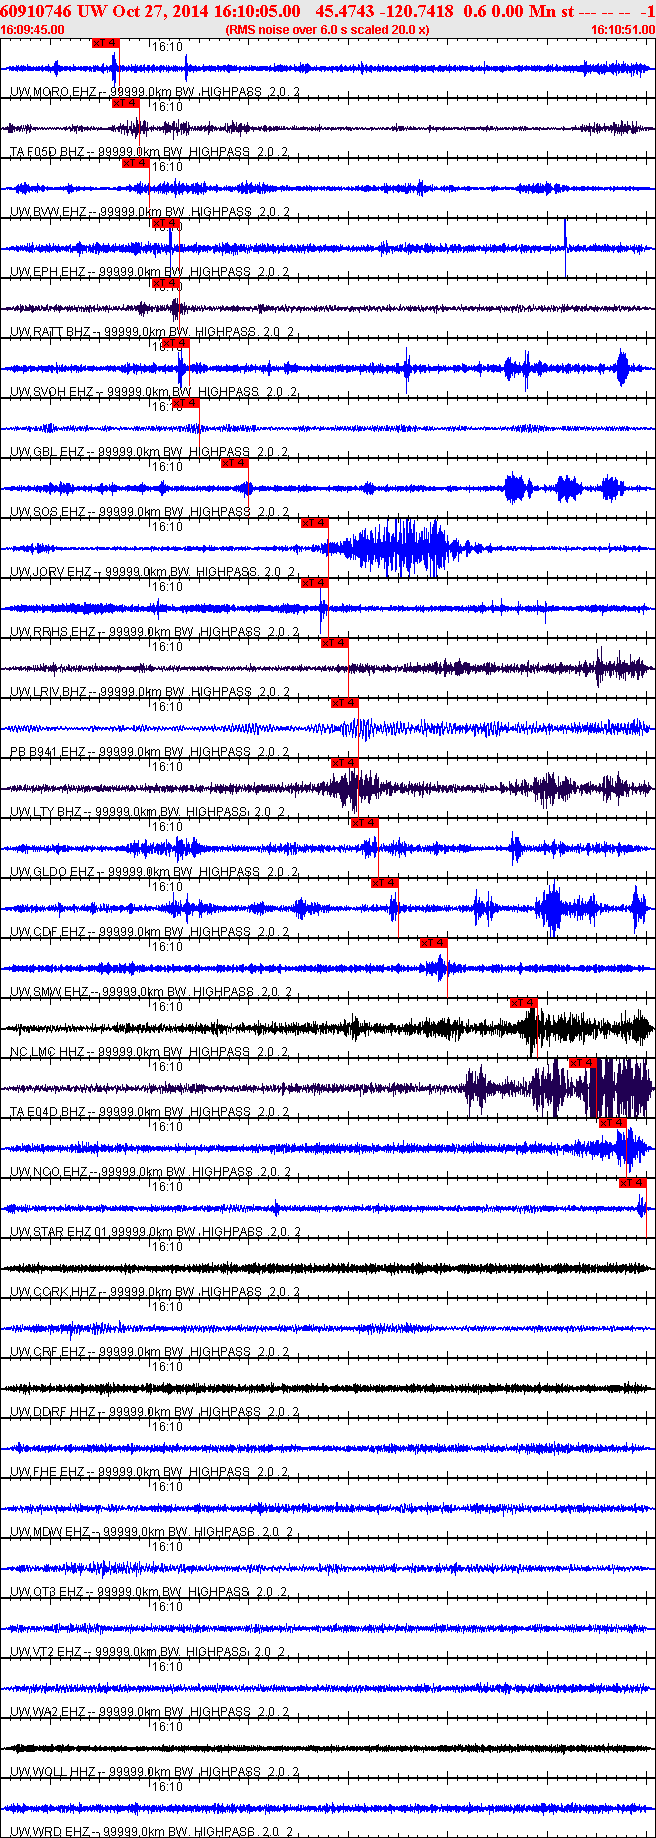The image size is (656, 1838).
Task: Click the UW.WOLL.HHZ station label
Action: click(156, 1772)
